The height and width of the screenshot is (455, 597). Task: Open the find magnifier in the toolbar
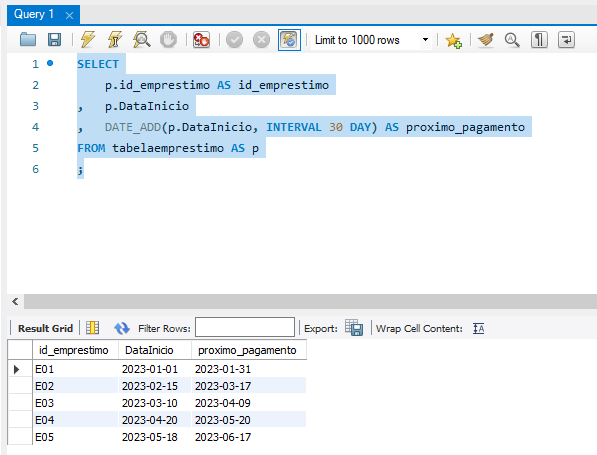pos(512,40)
